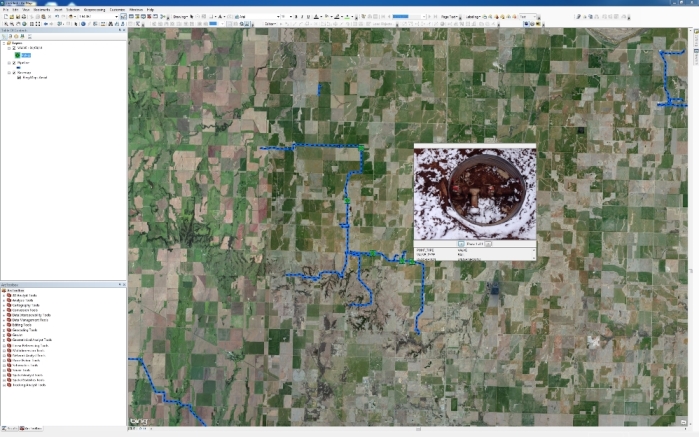699x437 pixels.
Task: Click the Cartography Tools toolbox
Action: (x=26, y=305)
